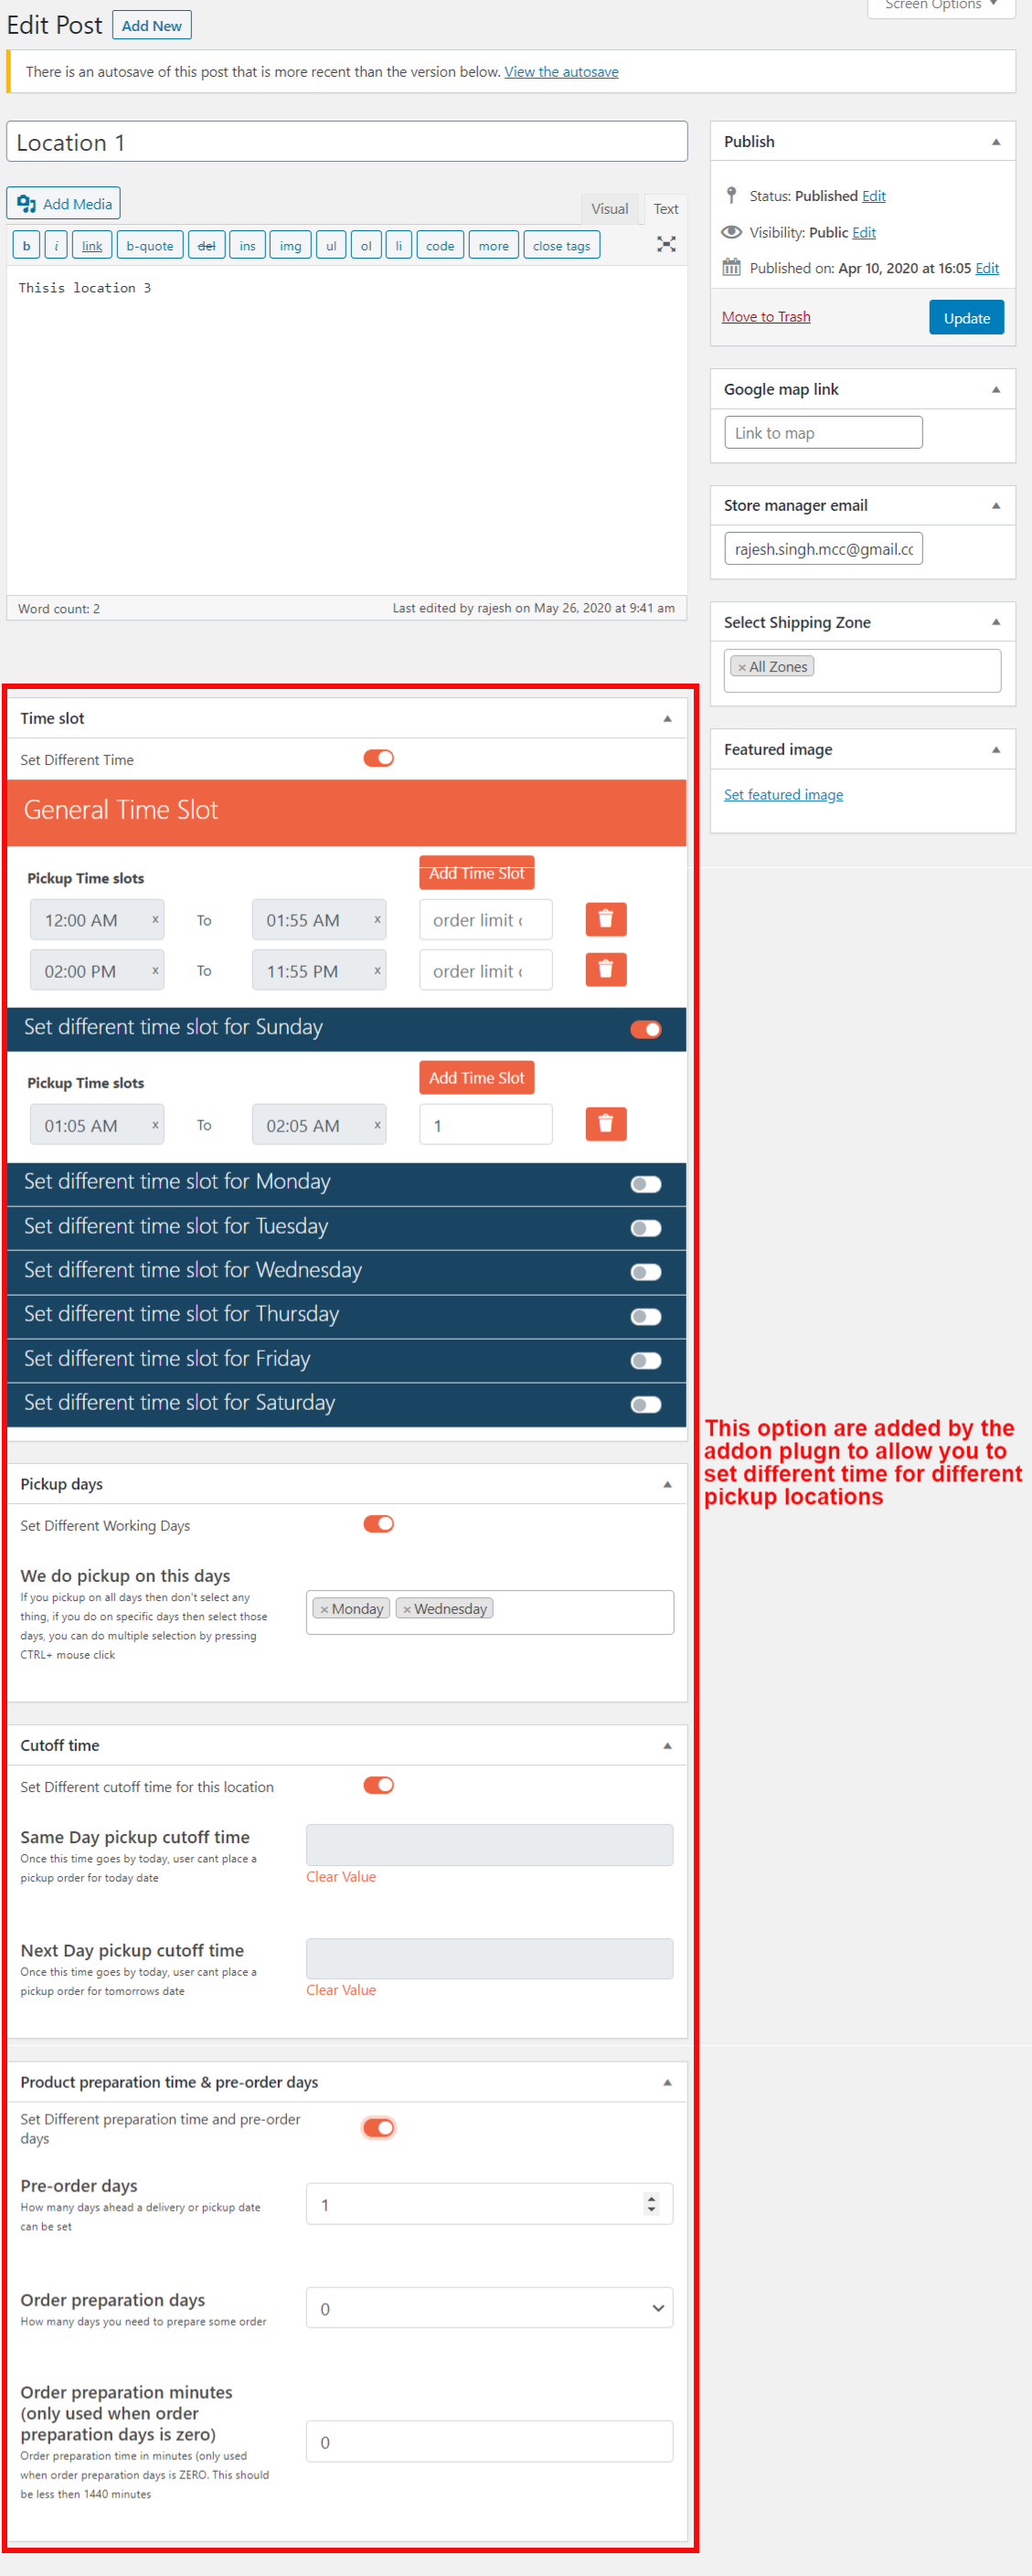
Task: Remove the All Zones shipping zone tag
Action: 742,667
